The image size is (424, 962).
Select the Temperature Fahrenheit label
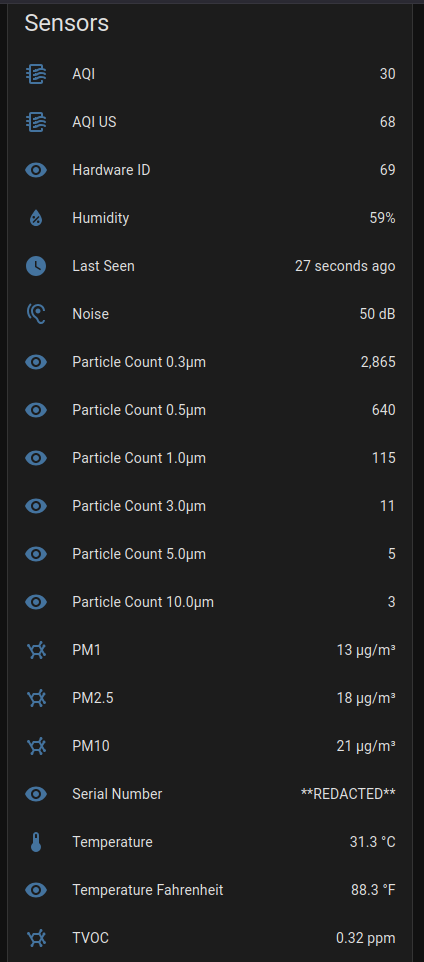[x=148, y=890]
